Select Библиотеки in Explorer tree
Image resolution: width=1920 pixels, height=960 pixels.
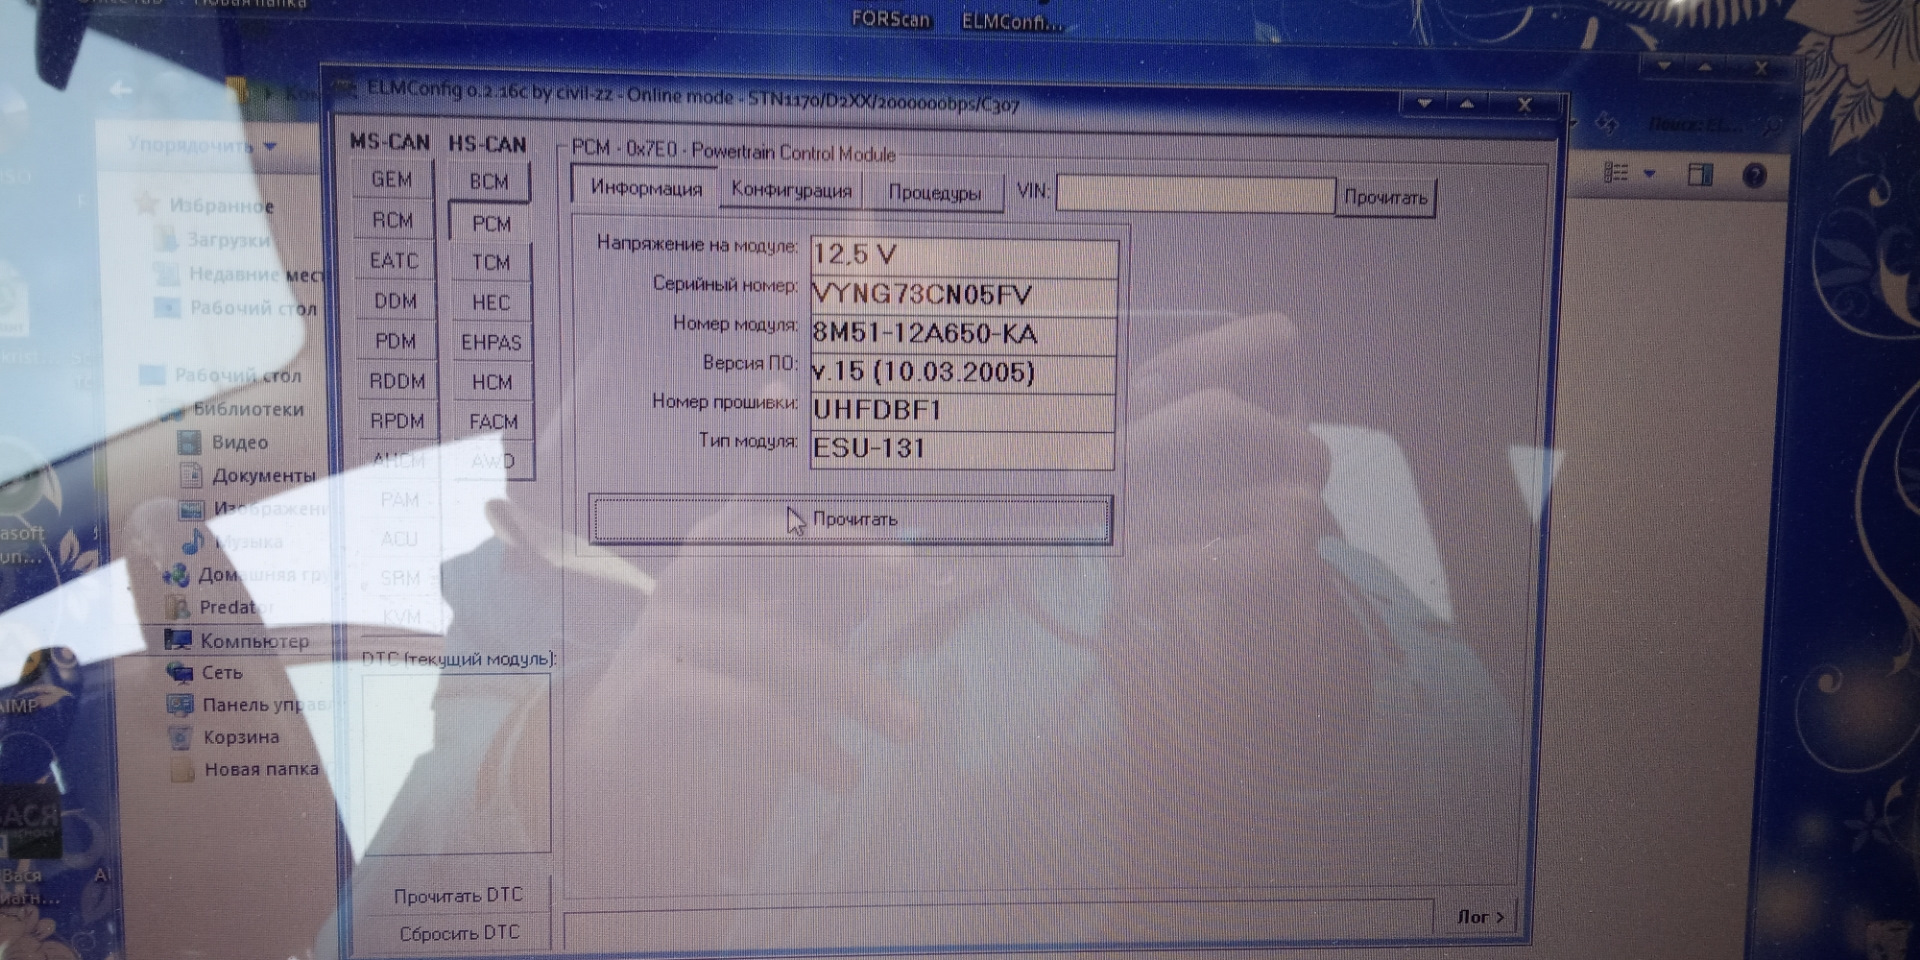248,409
